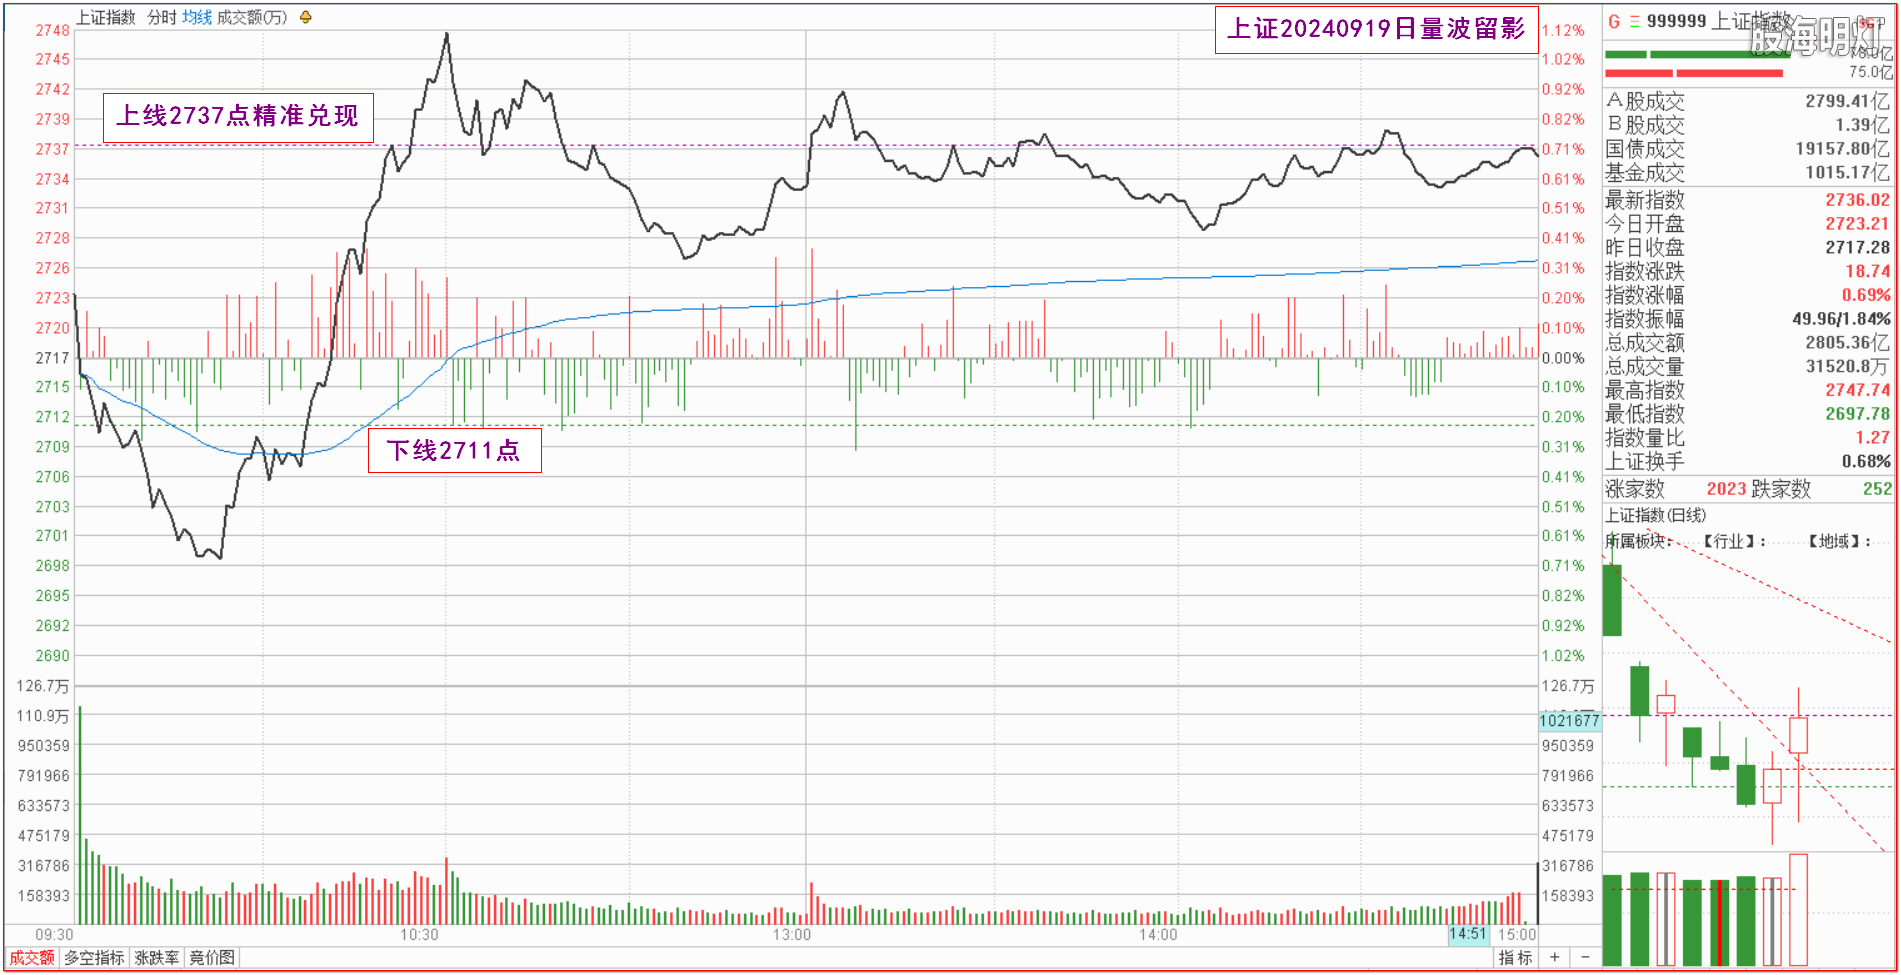Click the 2748 price axis label
The width and height of the screenshot is (1901, 975).
coord(53,31)
